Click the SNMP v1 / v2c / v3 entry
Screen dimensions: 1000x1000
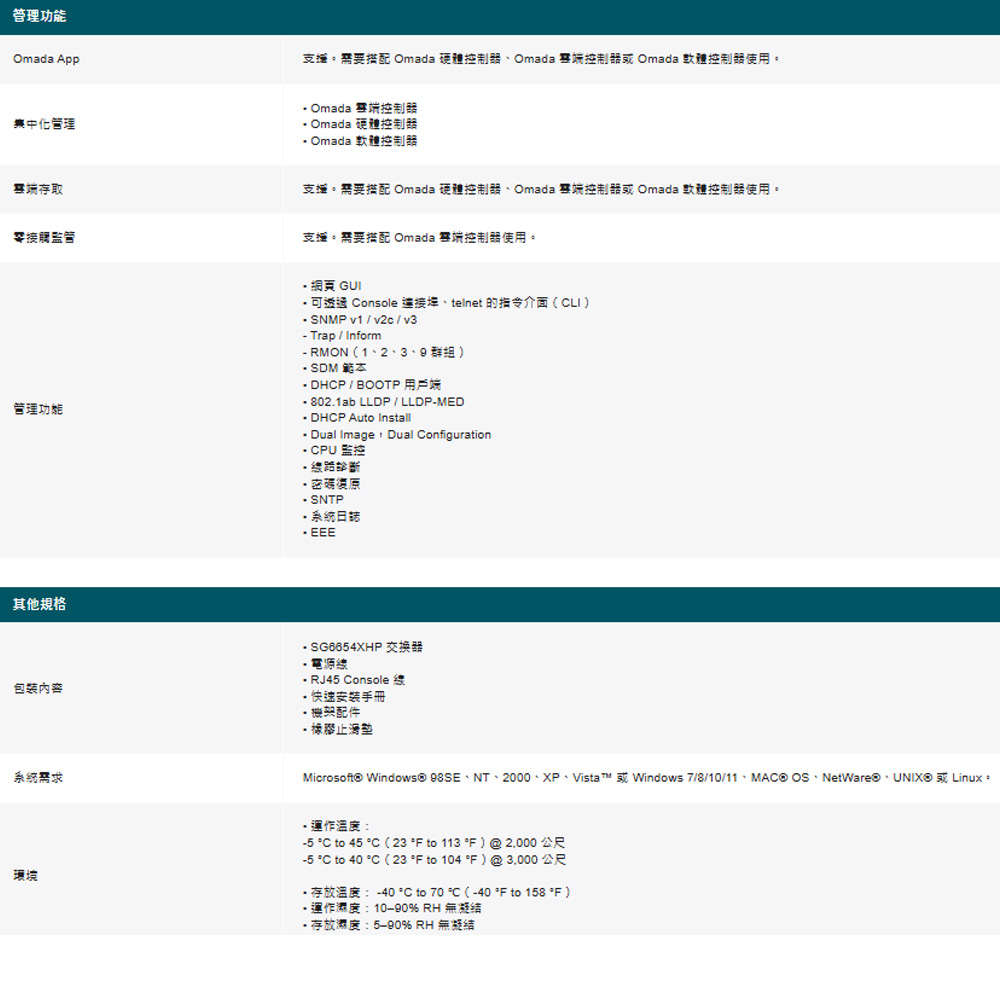363,319
